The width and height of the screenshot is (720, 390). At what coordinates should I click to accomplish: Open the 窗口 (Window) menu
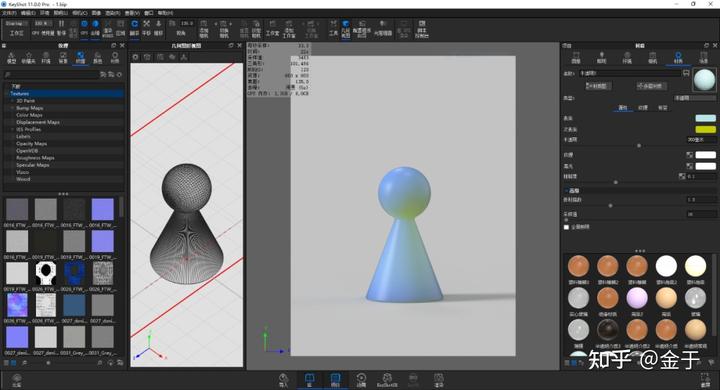tap(149, 13)
